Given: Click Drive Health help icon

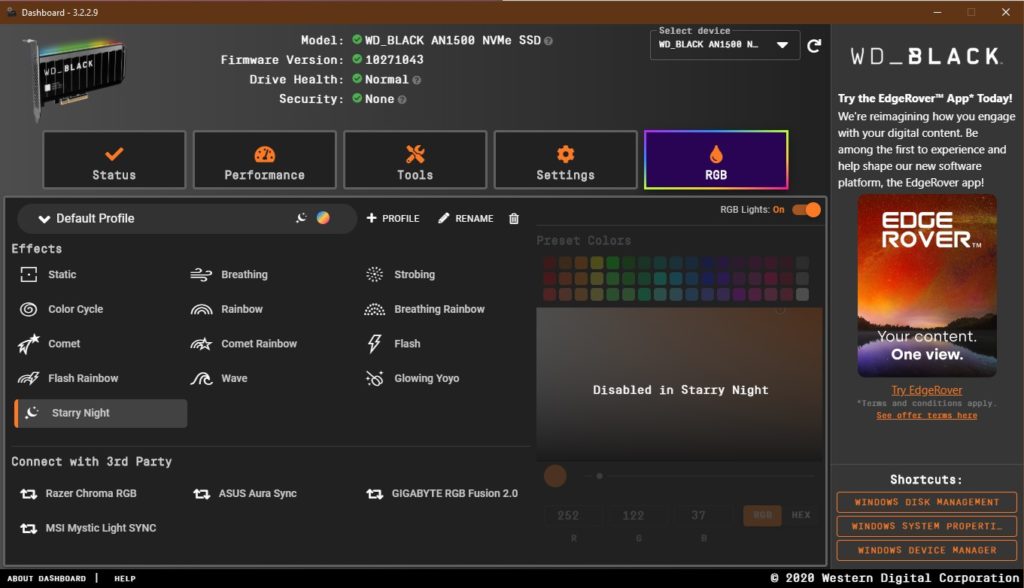Looking at the screenshot, I should click(417, 80).
